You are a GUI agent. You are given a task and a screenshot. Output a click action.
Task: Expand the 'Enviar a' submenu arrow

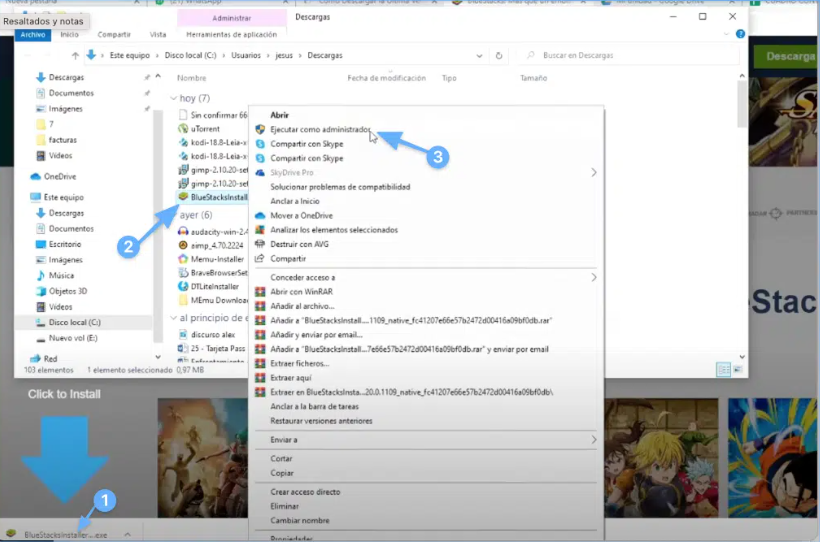(x=593, y=439)
